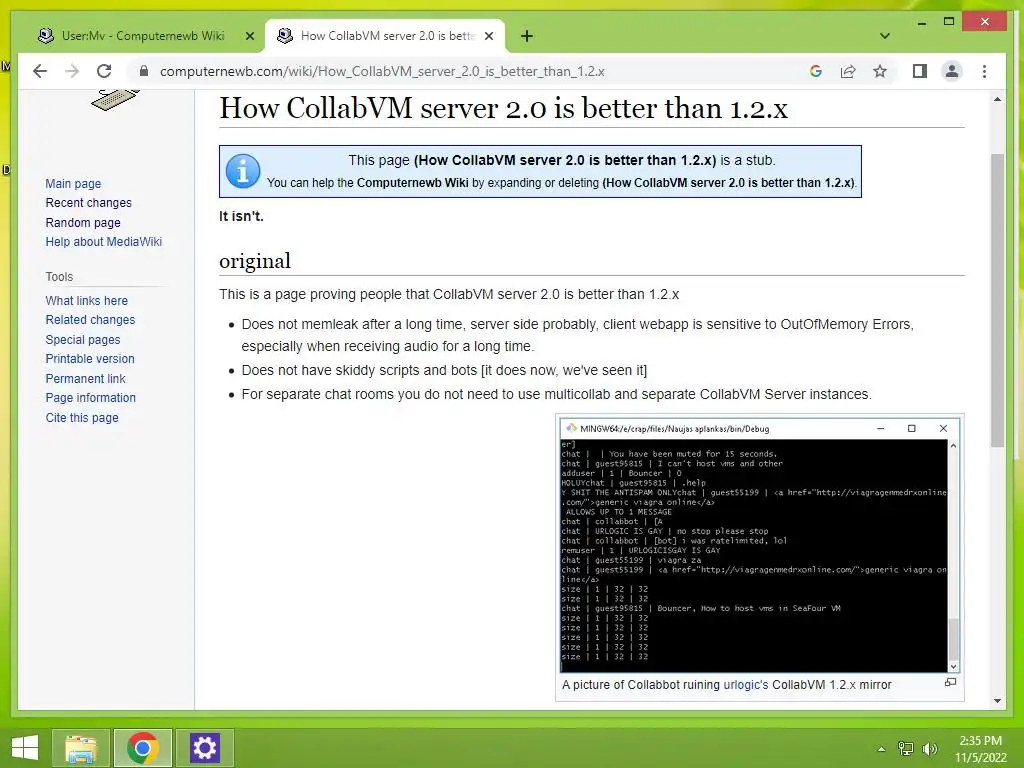Close the User:Mv Computernewb Wiki tab
Viewport: 1024px width, 768px height.
tap(249, 36)
